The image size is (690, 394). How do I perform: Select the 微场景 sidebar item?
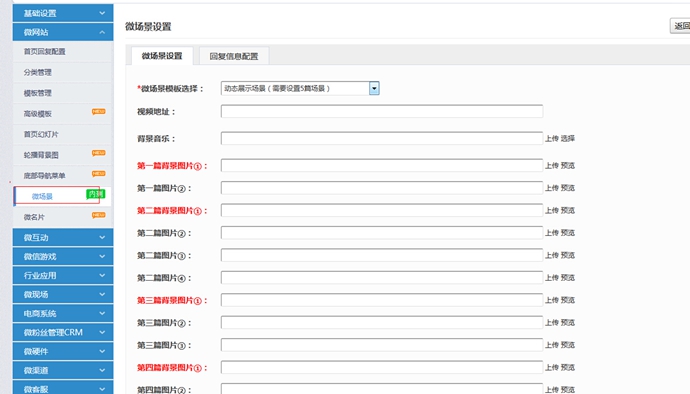click(63, 196)
